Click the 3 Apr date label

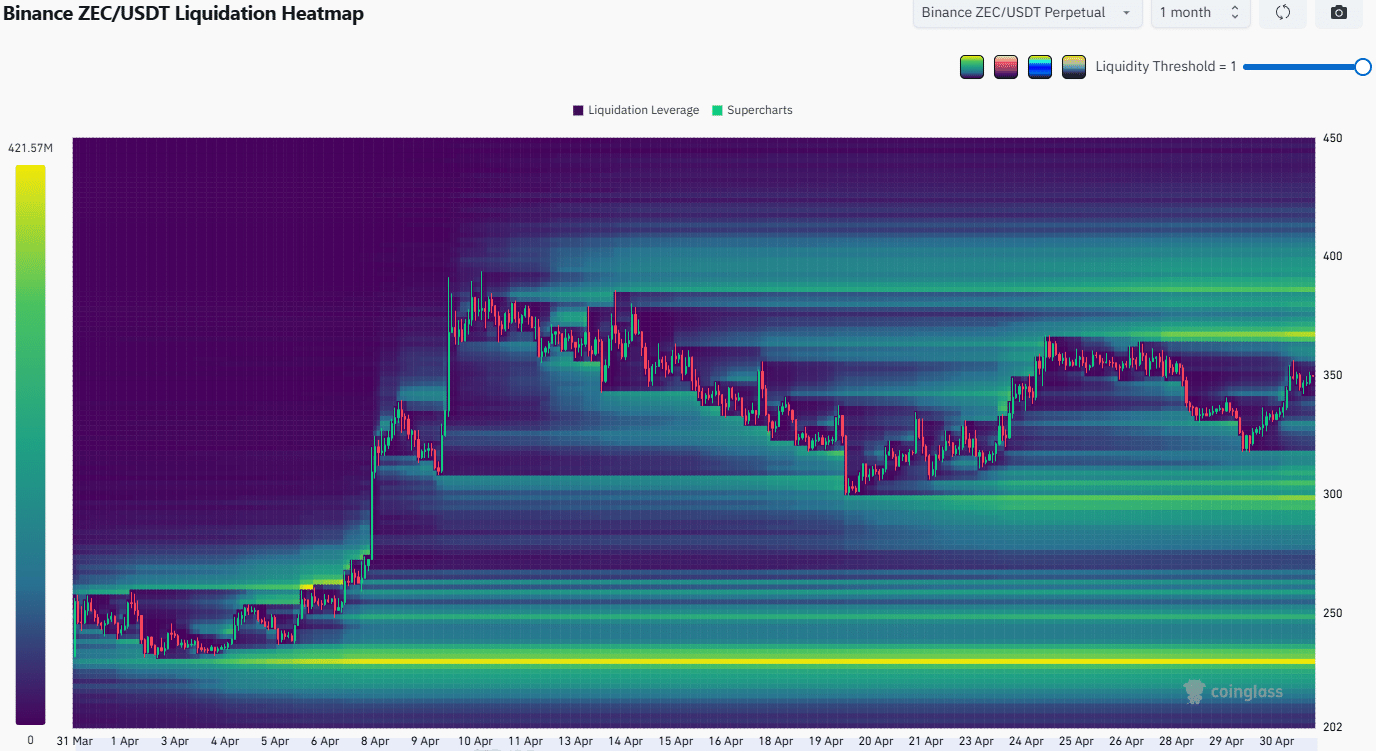[x=175, y=741]
